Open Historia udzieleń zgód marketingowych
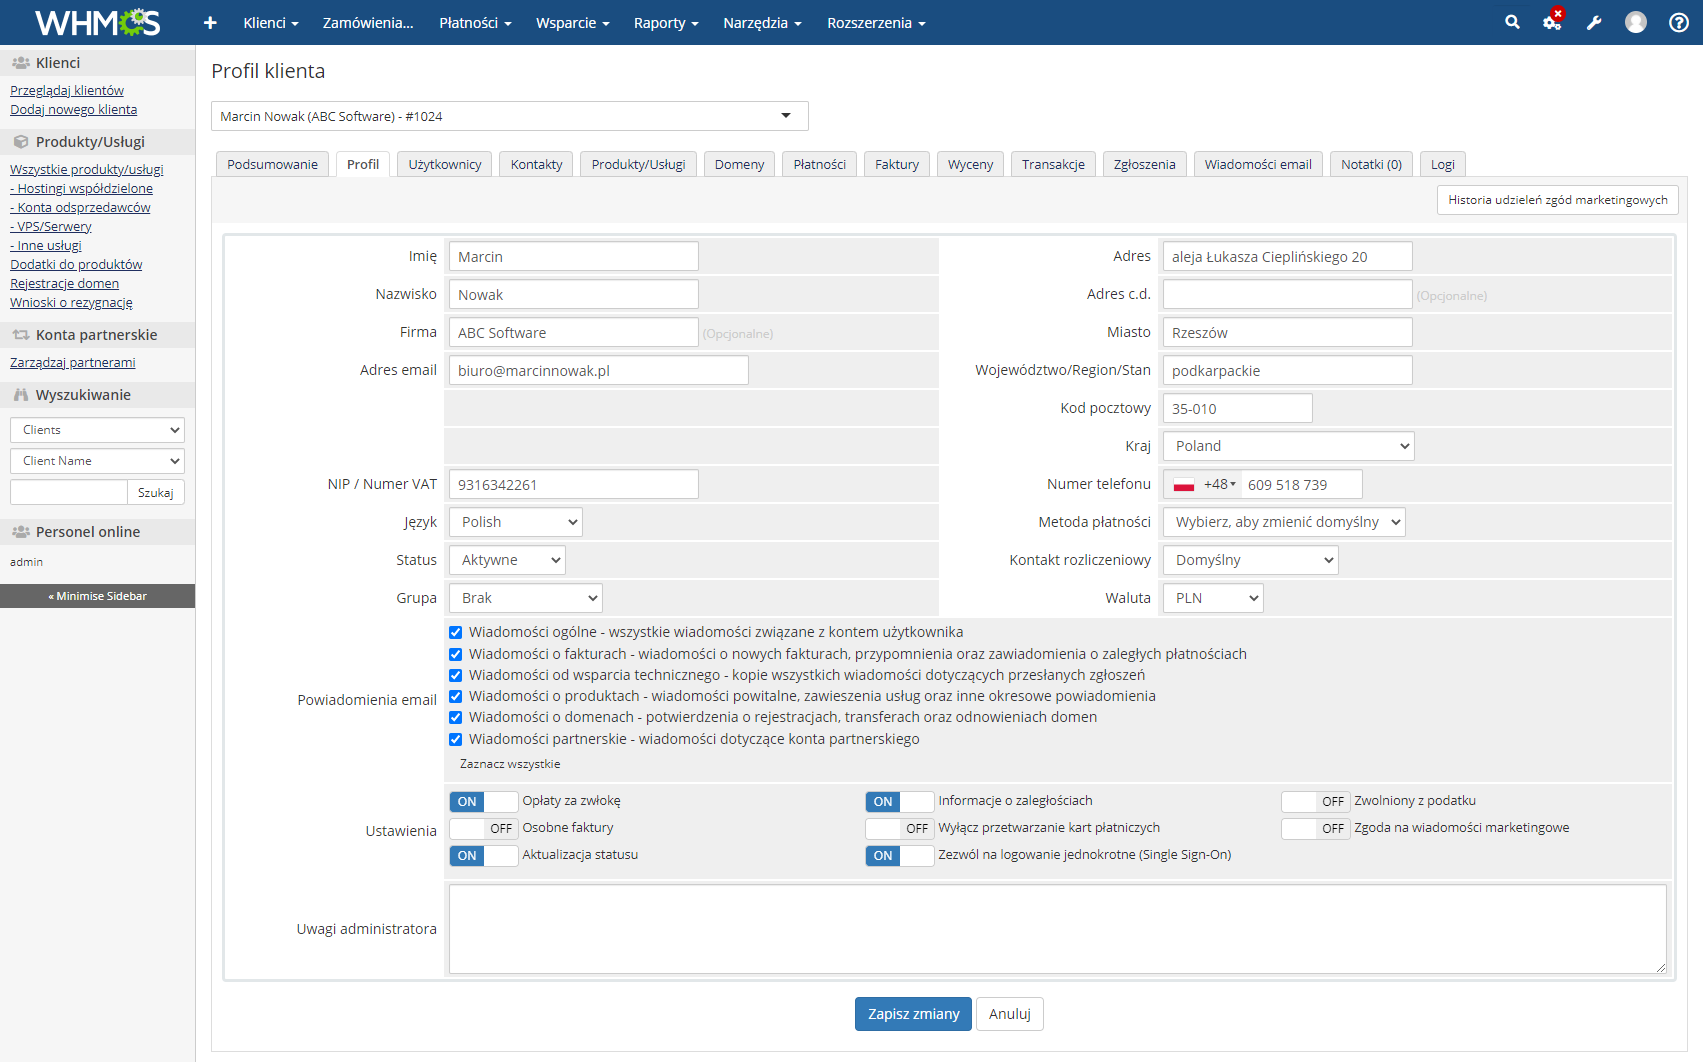This screenshot has width=1703, height=1062. (1557, 199)
